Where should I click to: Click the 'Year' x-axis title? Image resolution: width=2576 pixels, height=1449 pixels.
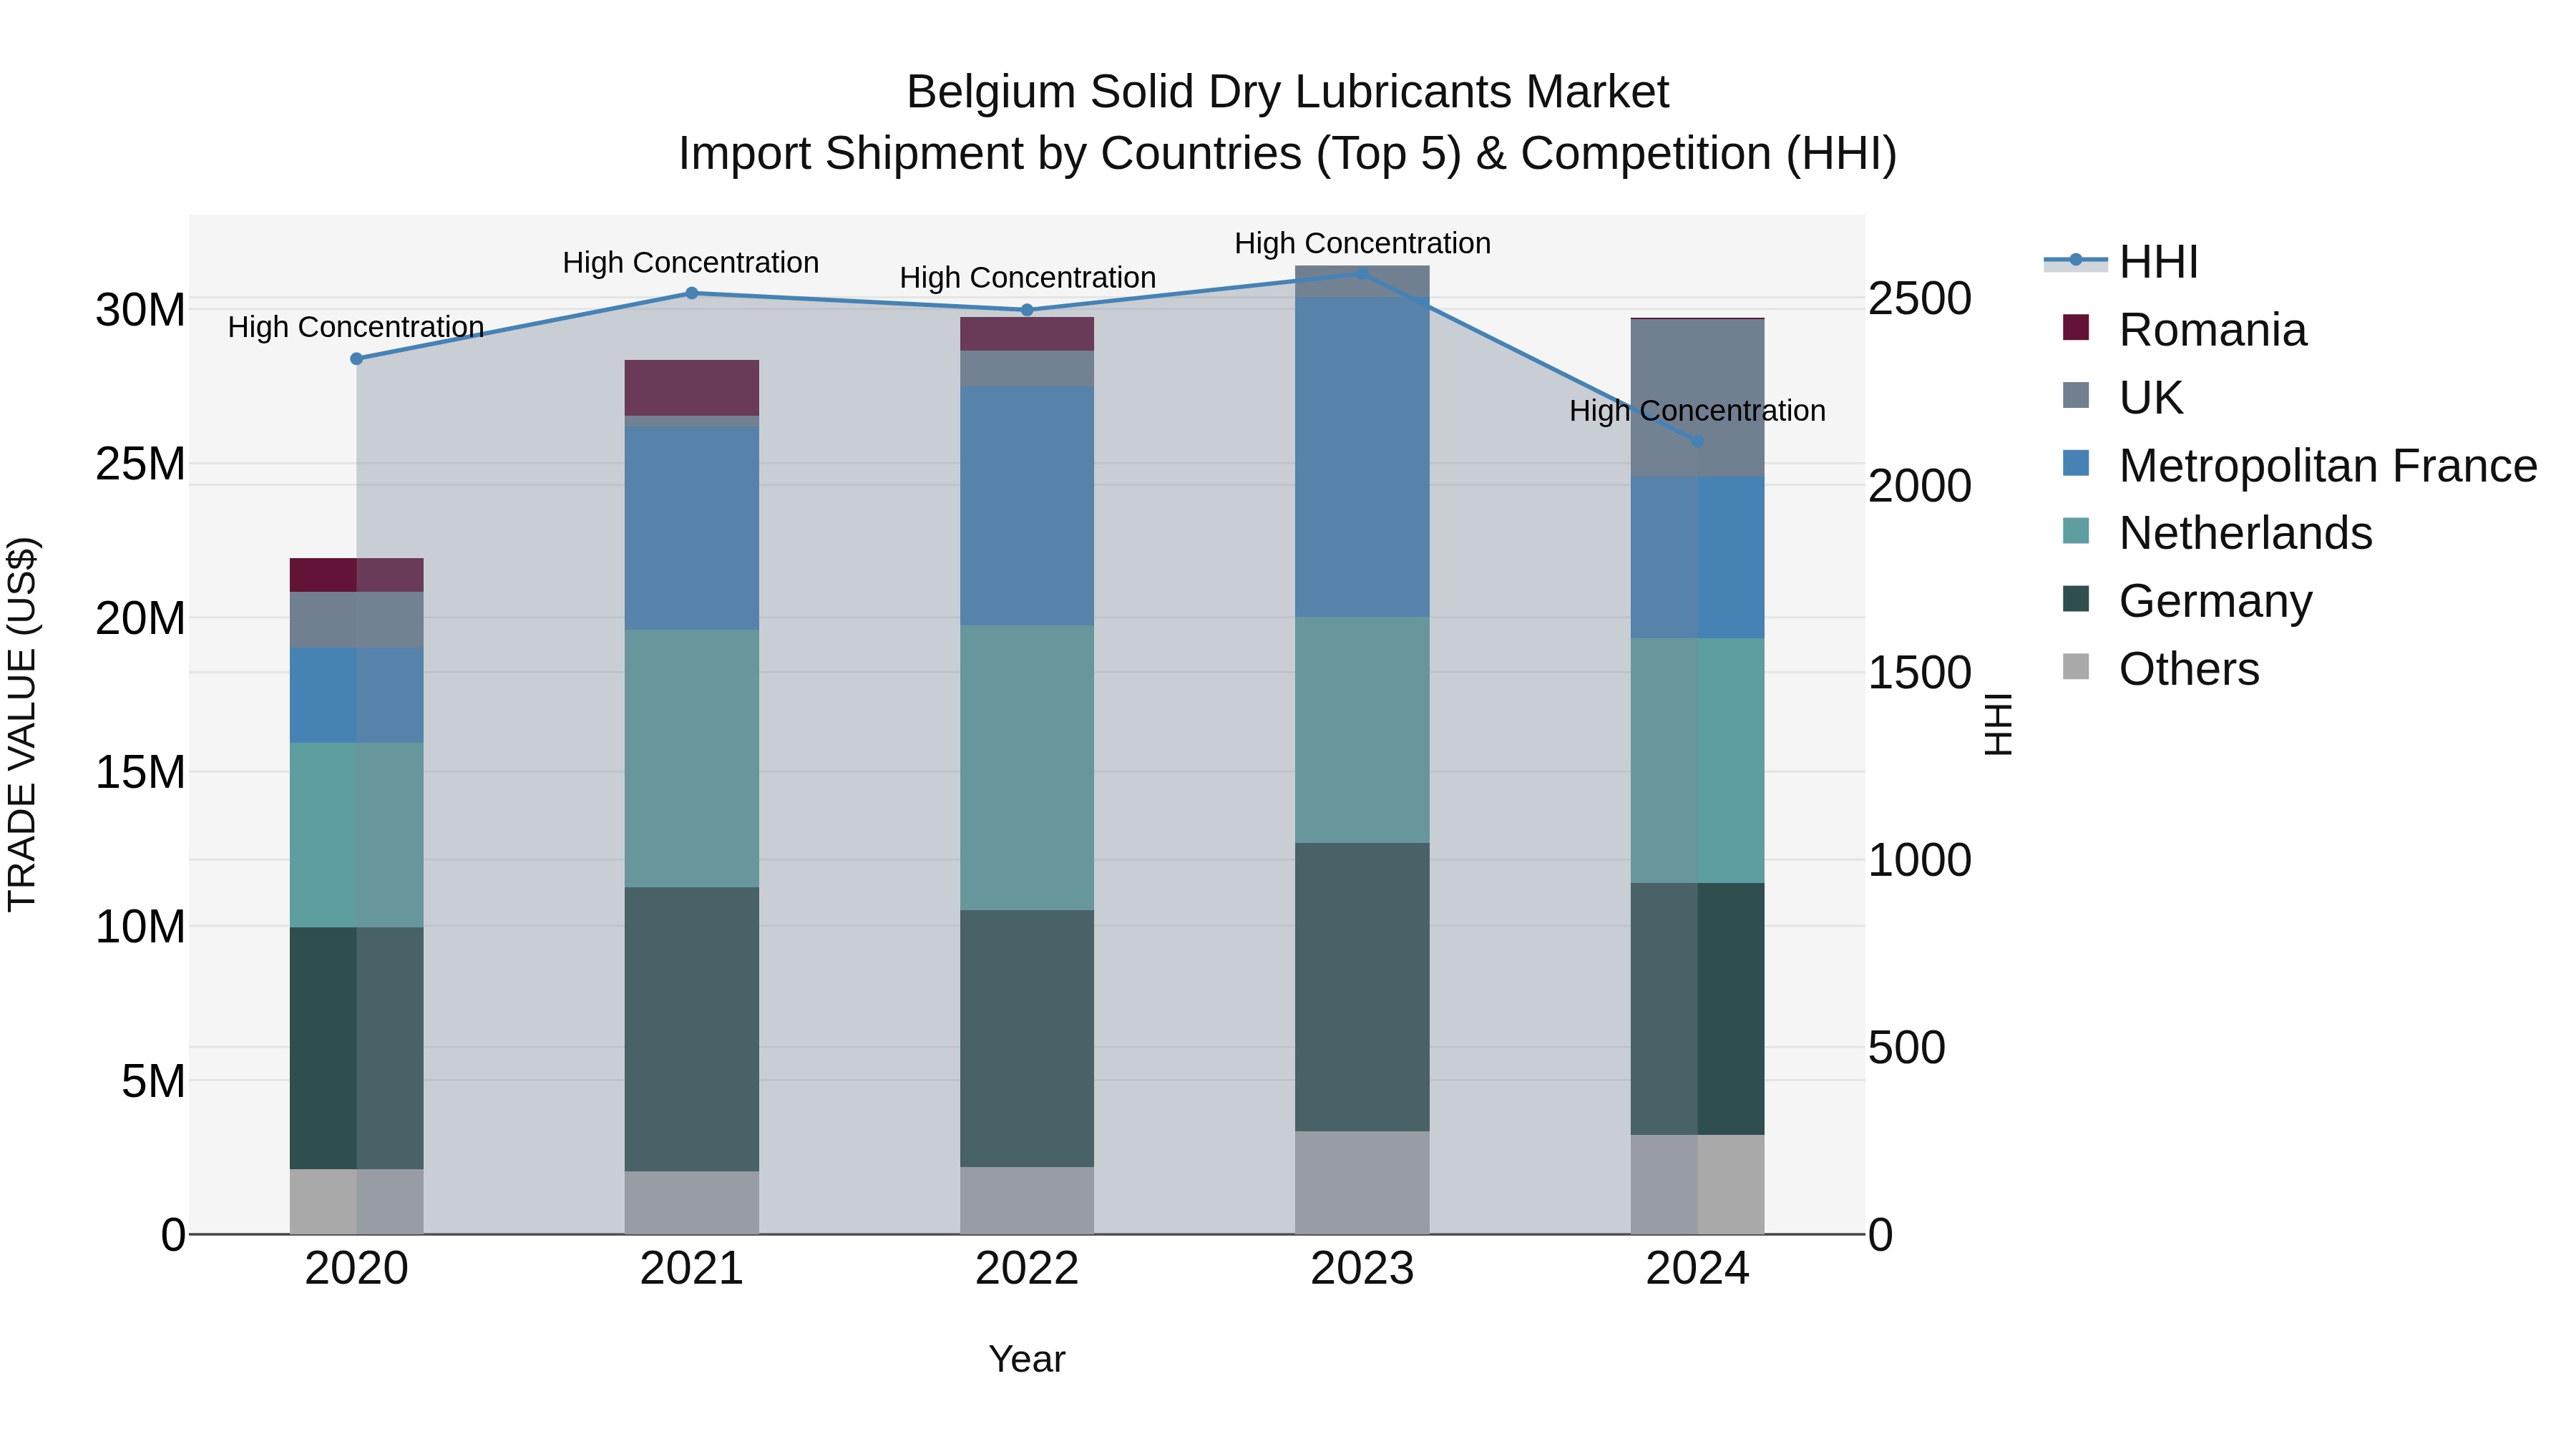pyautogui.click(x=1027, y=1360)
